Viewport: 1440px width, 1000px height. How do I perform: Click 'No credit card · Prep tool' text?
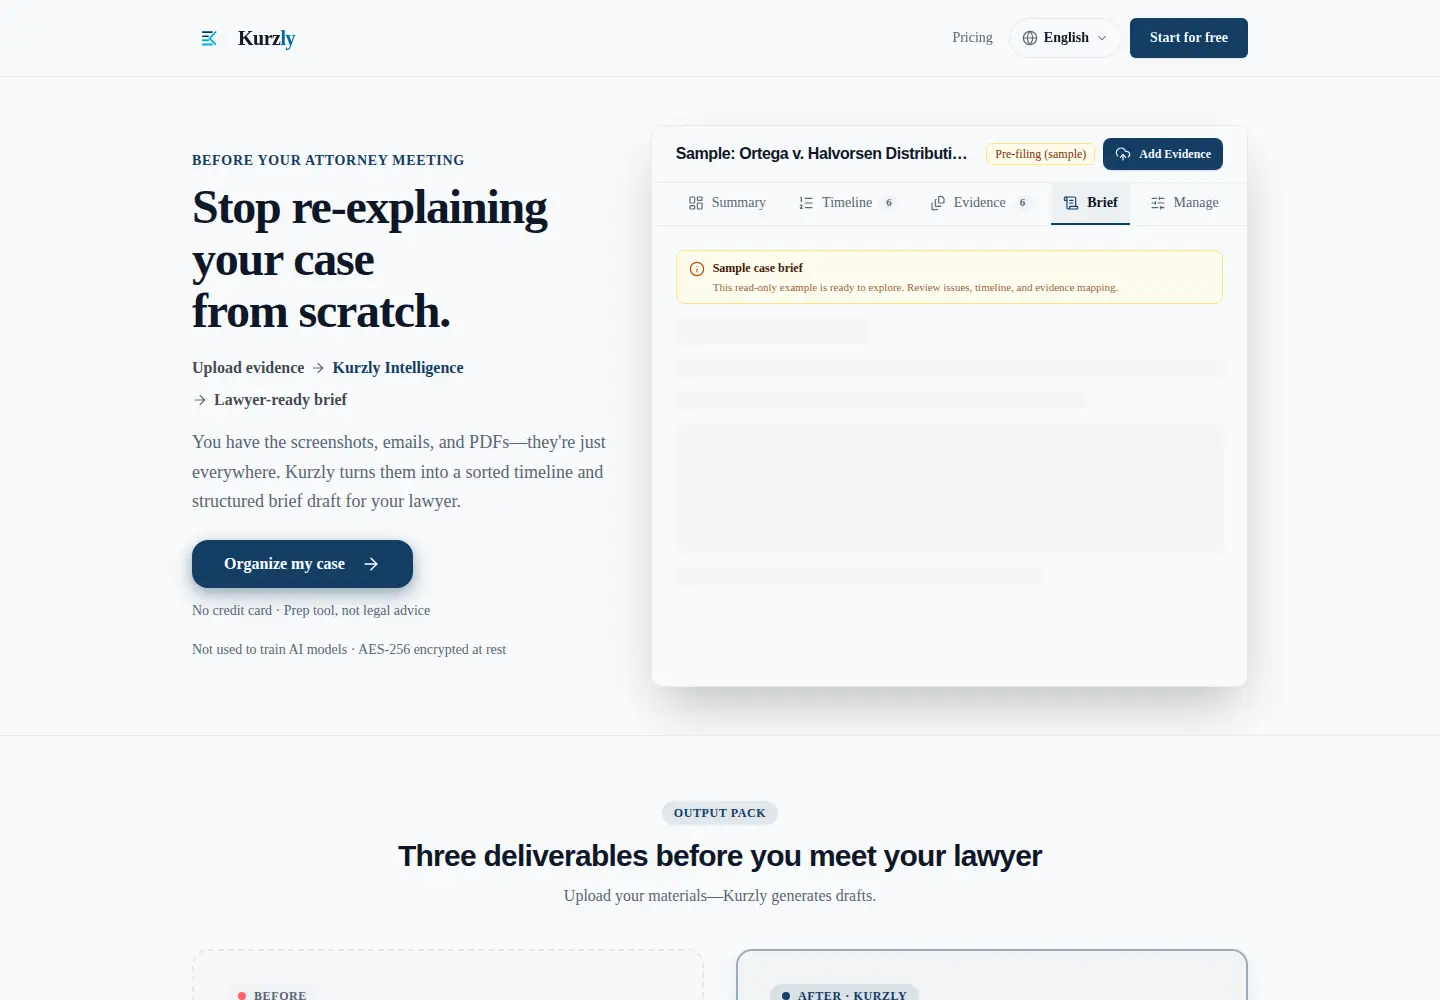tap(311, 610)
